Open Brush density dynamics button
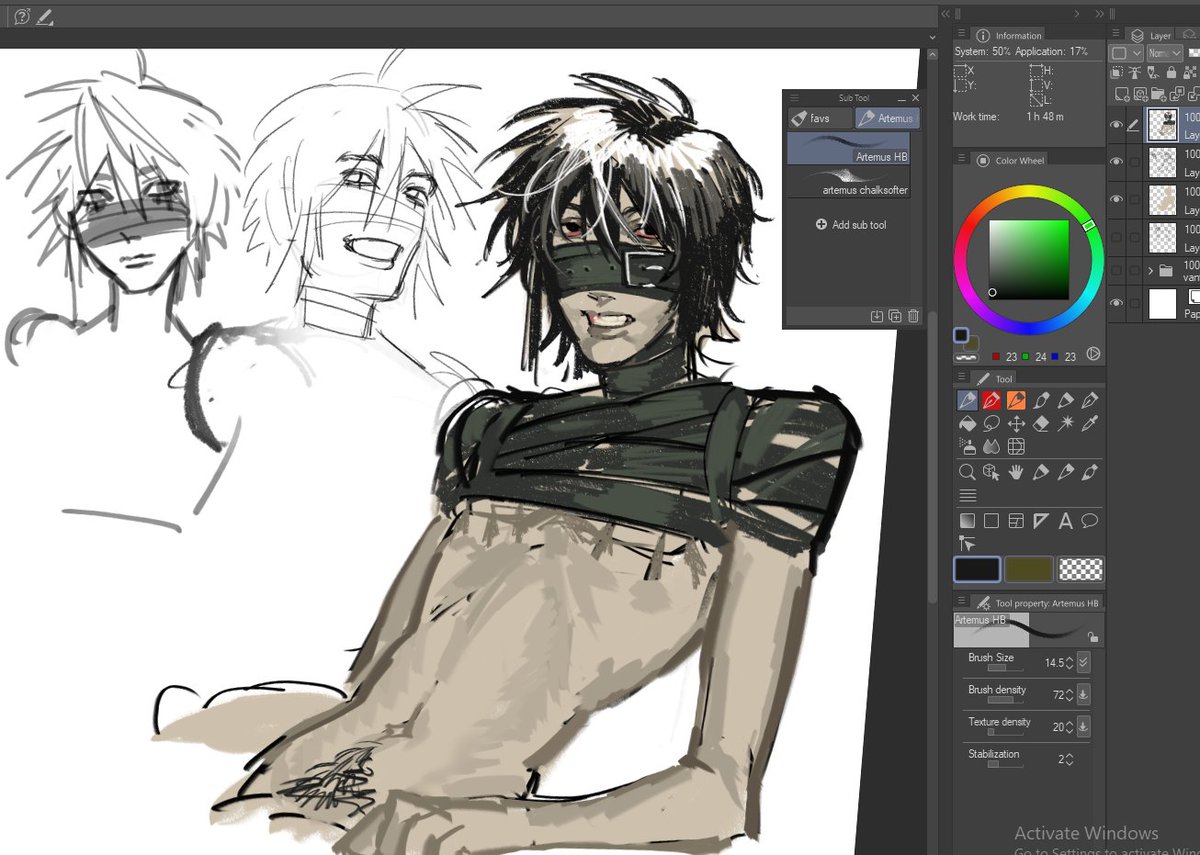1200x855 pixels. click(1084, 694)
